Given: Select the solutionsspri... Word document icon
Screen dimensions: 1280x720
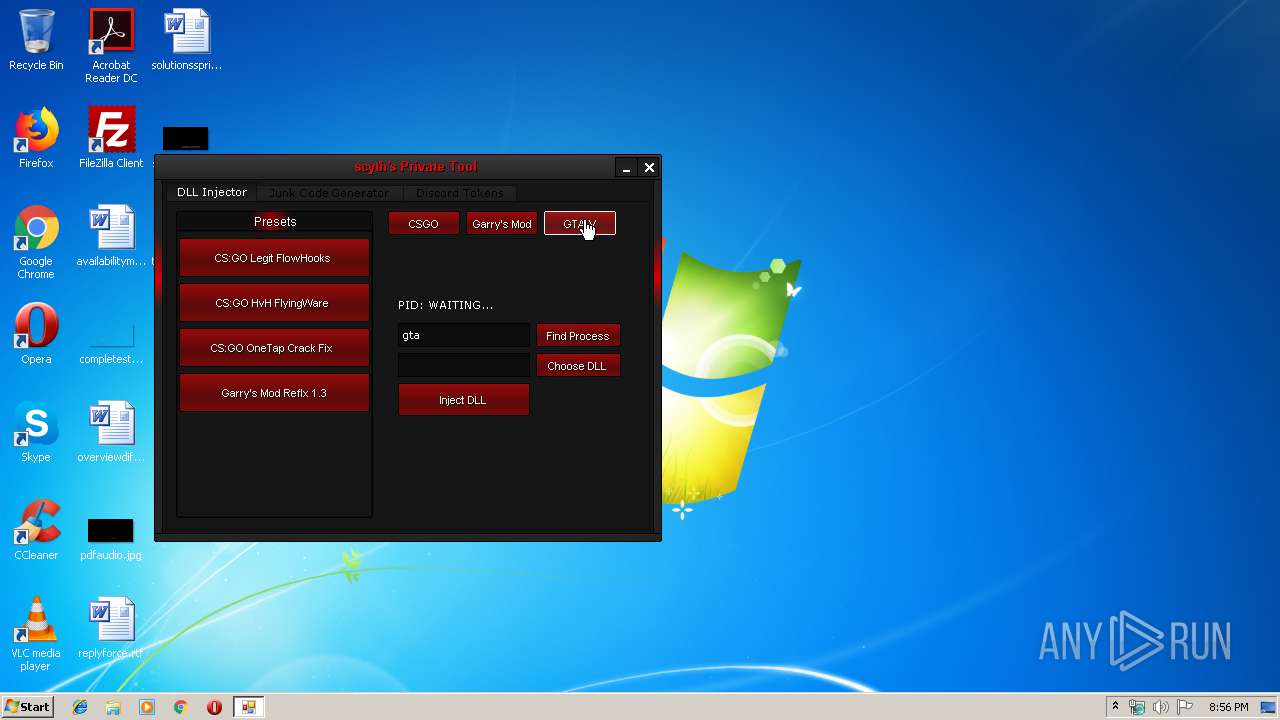Looking at the screenshot, I should coord(187,41).
